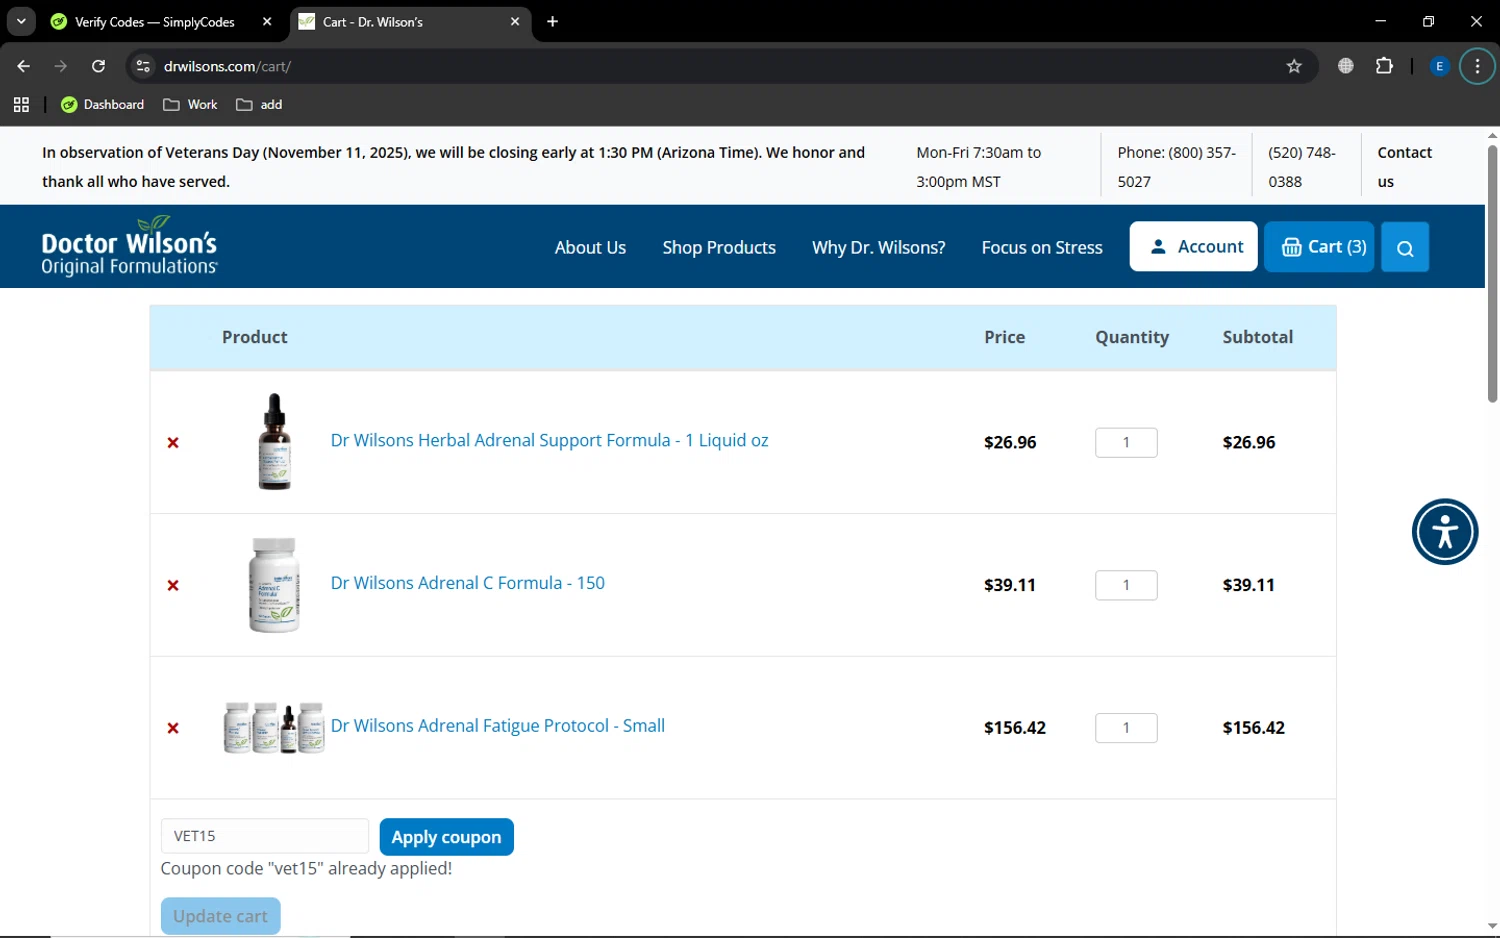Screen dimensions: 1500x938
Task: Click the Phone: (800) 357-5027 number
Action: (1176, 167)
